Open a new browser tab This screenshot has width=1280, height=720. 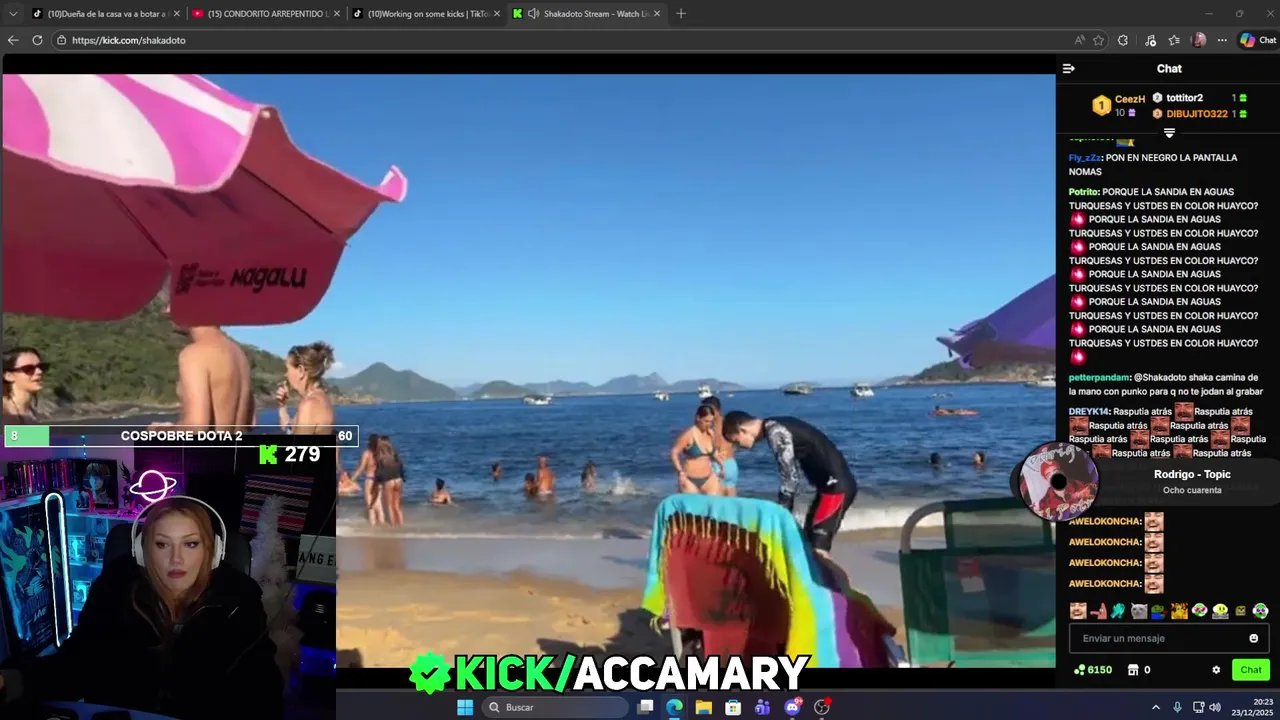click(681, 14)
